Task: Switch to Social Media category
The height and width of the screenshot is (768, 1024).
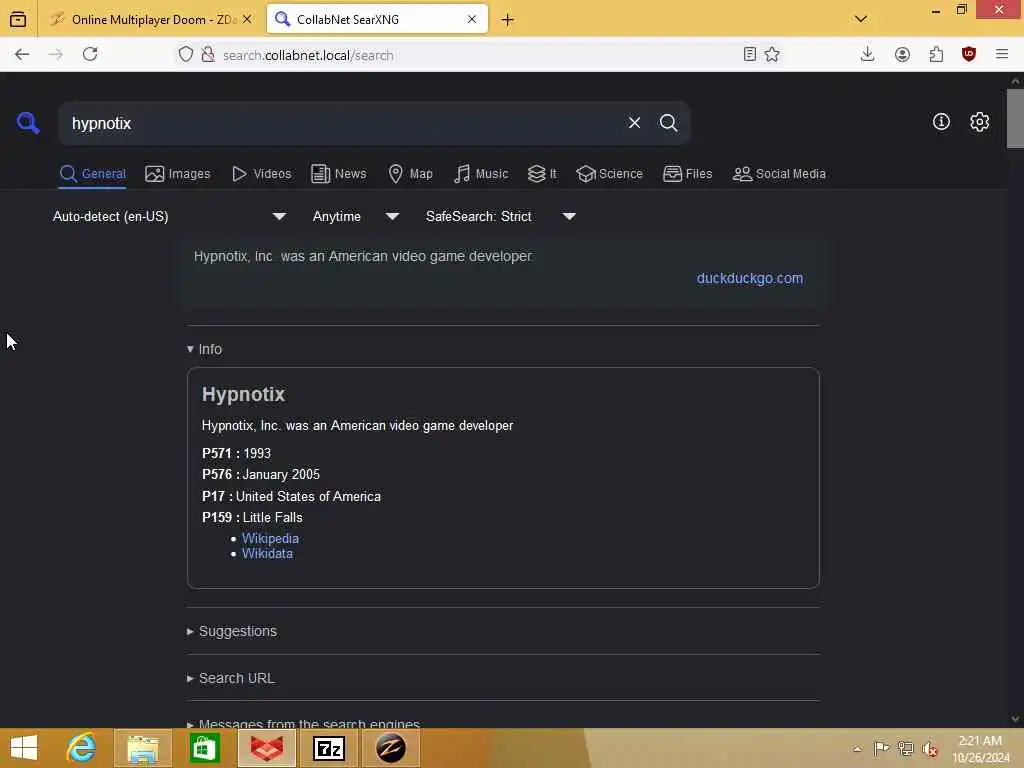Action: [779, 174]
